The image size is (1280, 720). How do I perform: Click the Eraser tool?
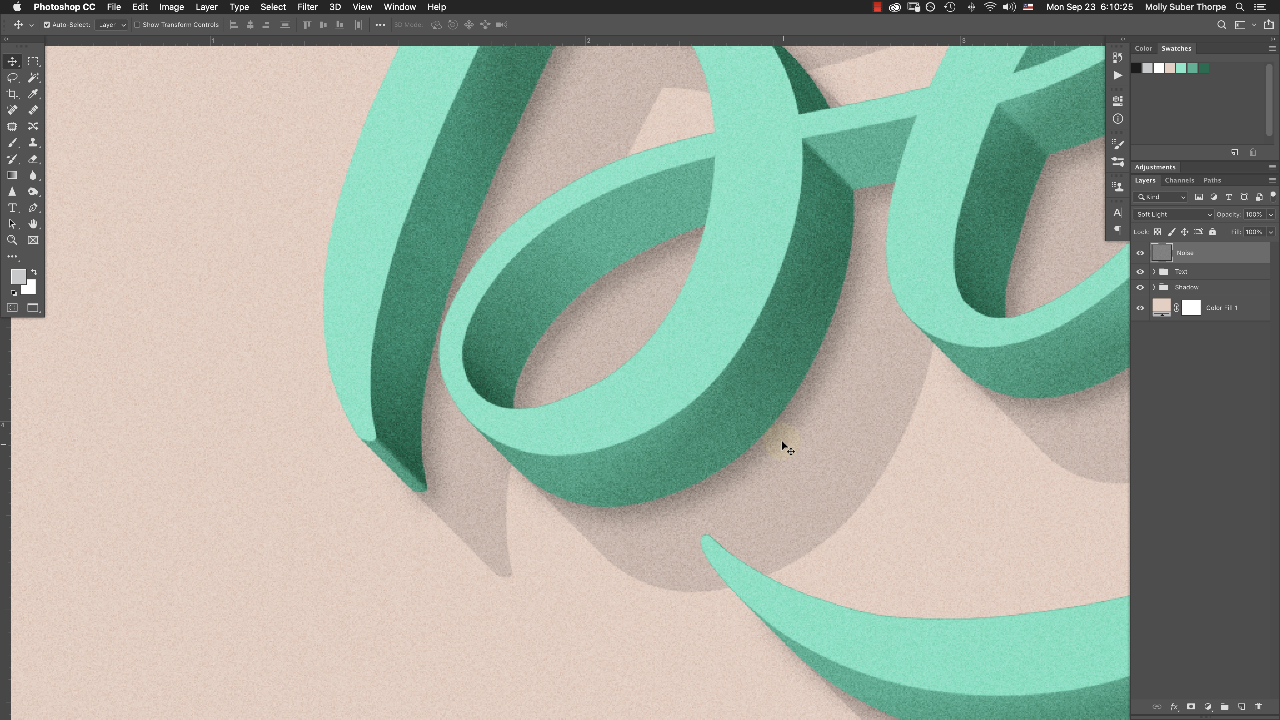pos(33,159)
